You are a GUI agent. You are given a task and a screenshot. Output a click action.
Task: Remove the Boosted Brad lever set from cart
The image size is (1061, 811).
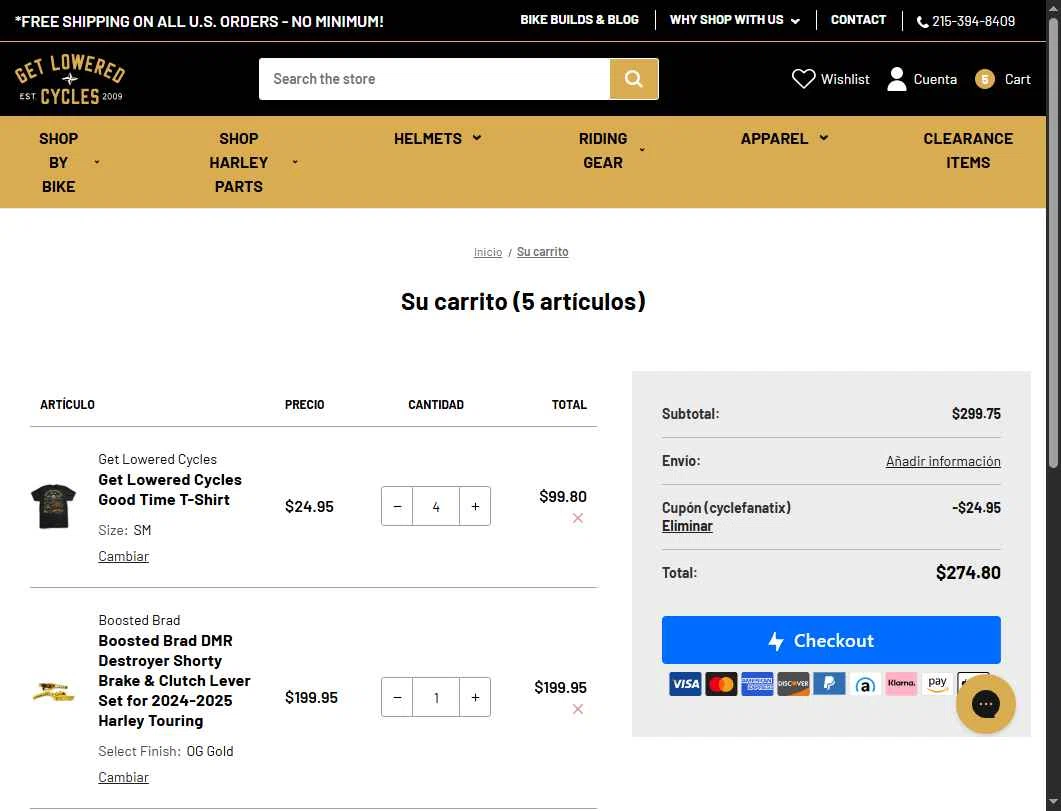577,709
